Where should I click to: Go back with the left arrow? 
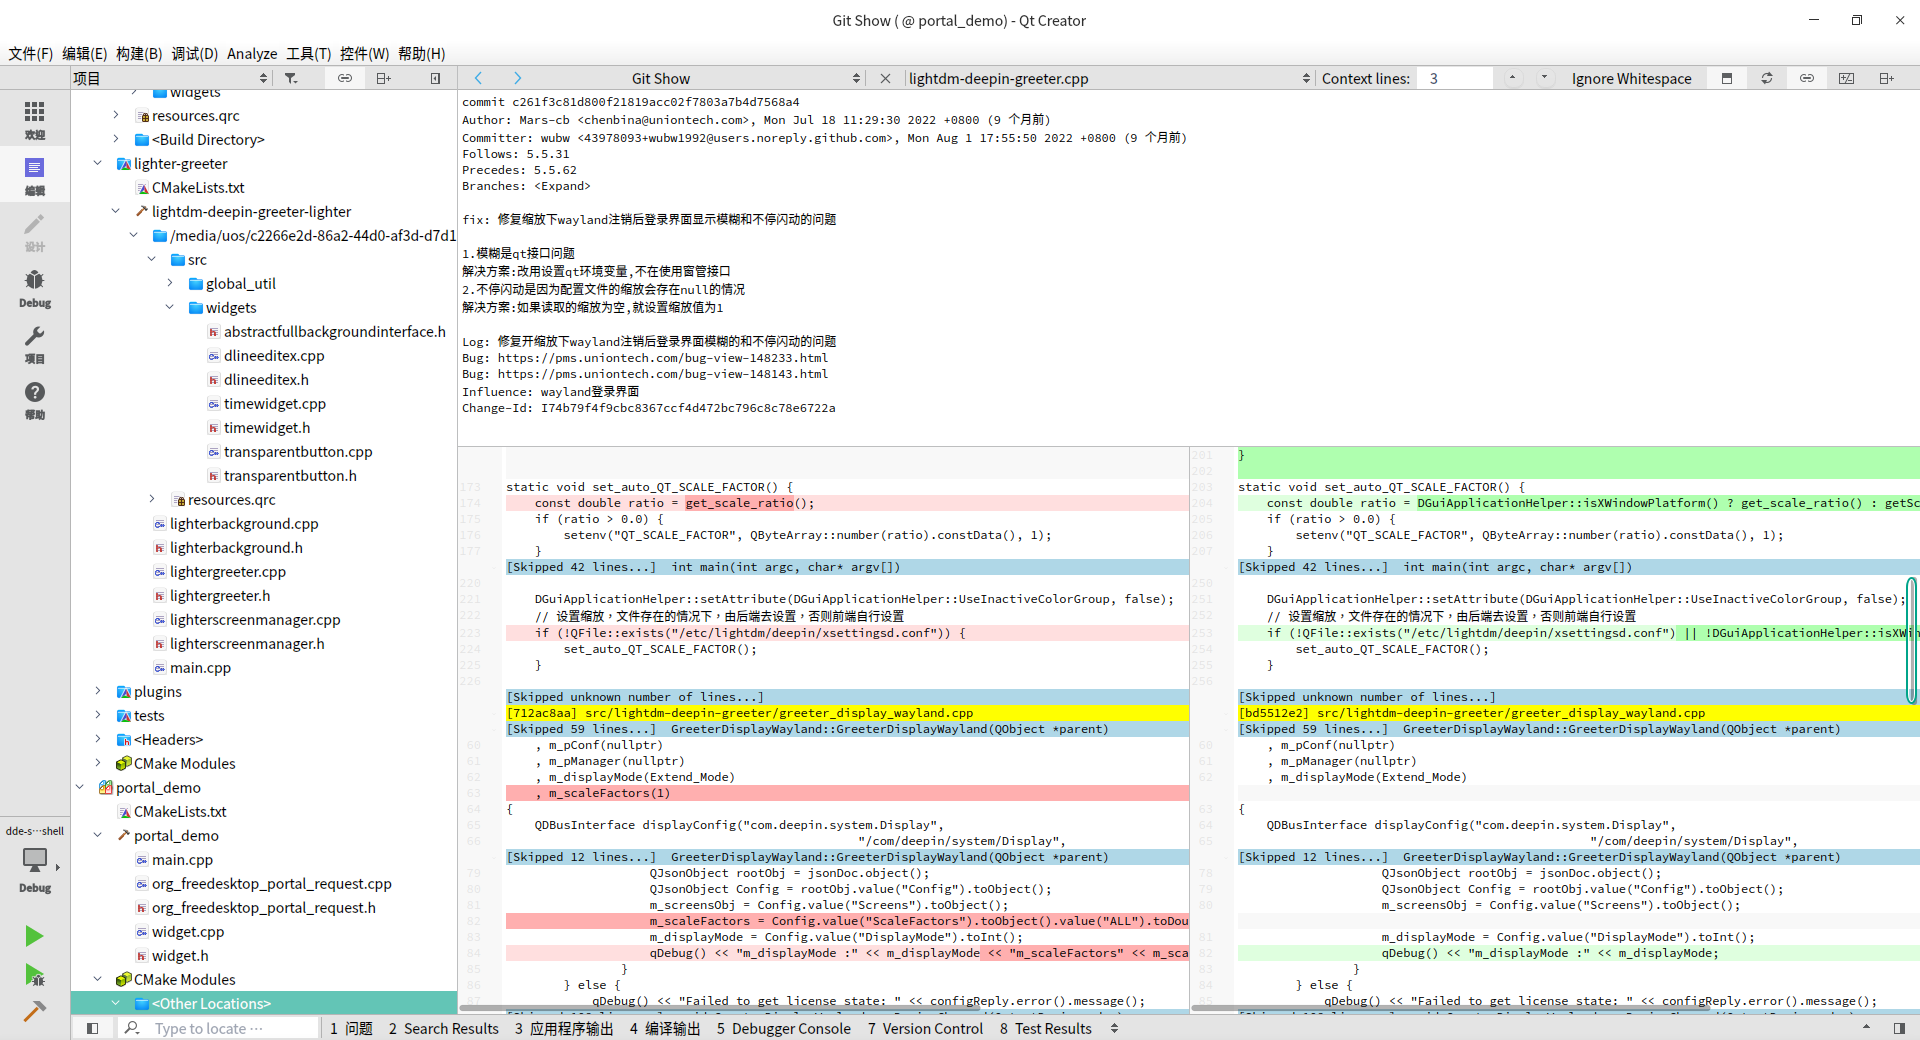479,78
